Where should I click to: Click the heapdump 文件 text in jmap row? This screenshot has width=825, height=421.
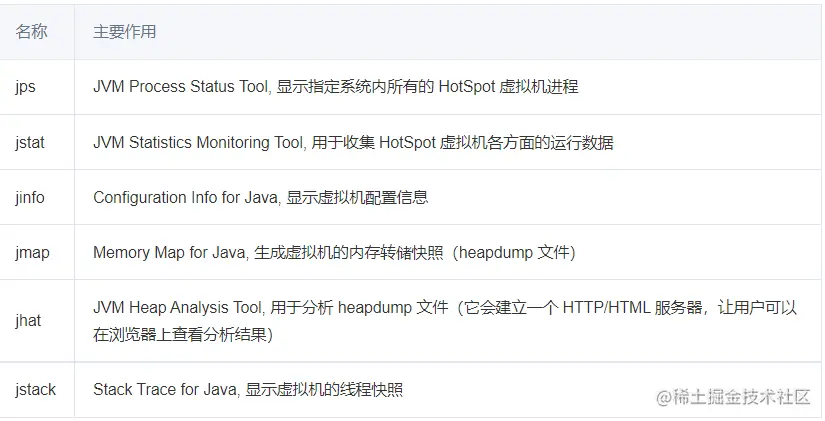tap(515, 253)
